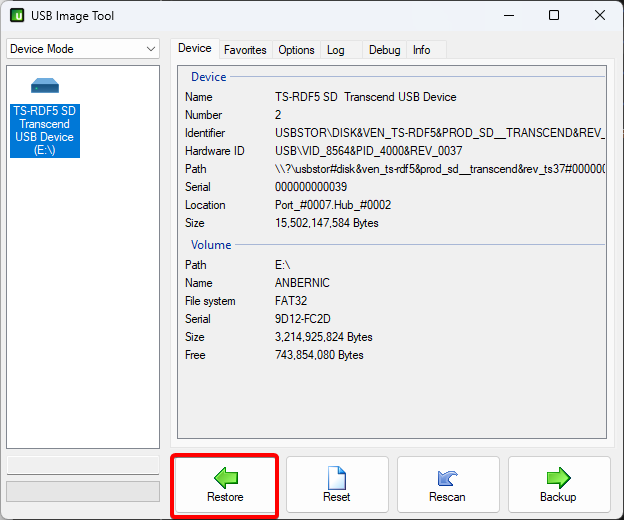Select the volume name ANBERNIC field
The height and width of the screenshot is (520, 624).
pos(302,283)
